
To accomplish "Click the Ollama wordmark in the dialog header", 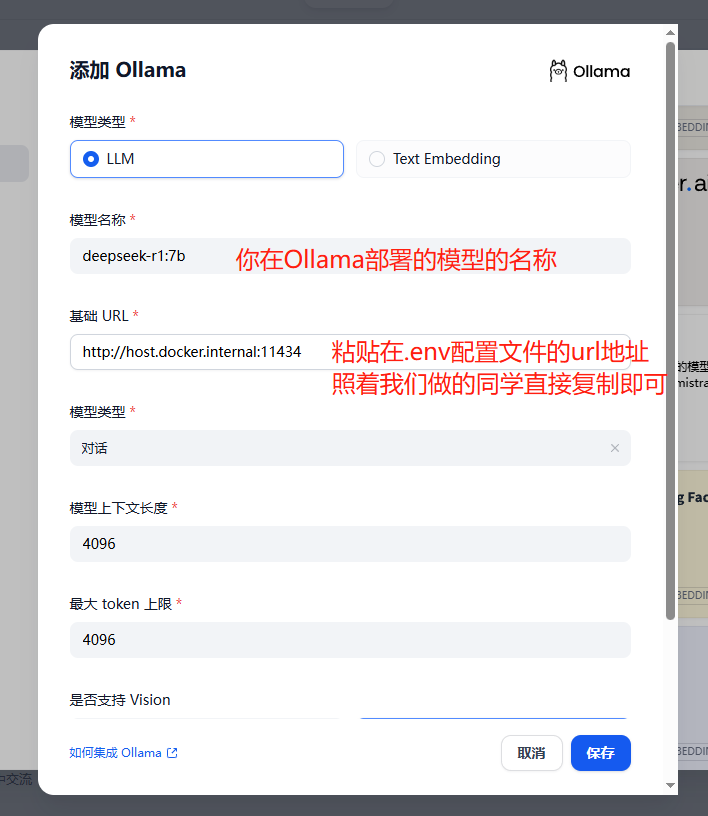I will 601,71.
